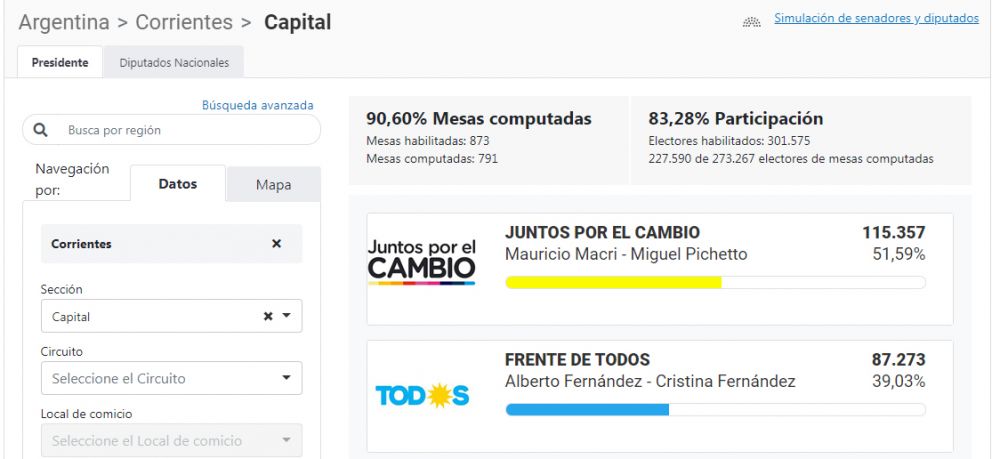This screenshot has width=1000, height=459.
Task: Remove the Corrientes filter with X
Action: (x=277, y=244)
